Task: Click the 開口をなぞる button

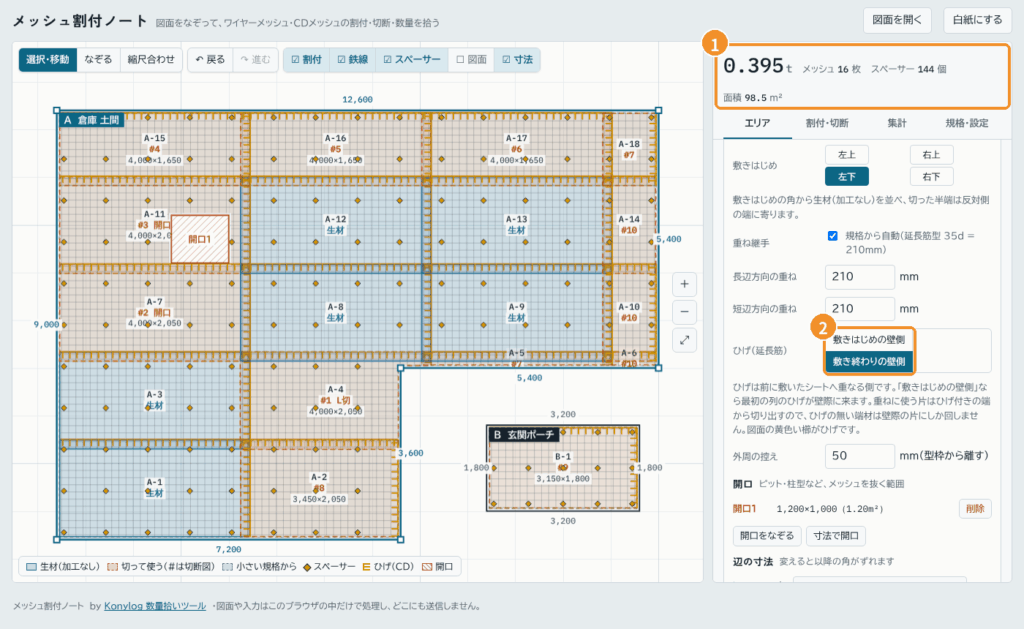Action: 767,536
